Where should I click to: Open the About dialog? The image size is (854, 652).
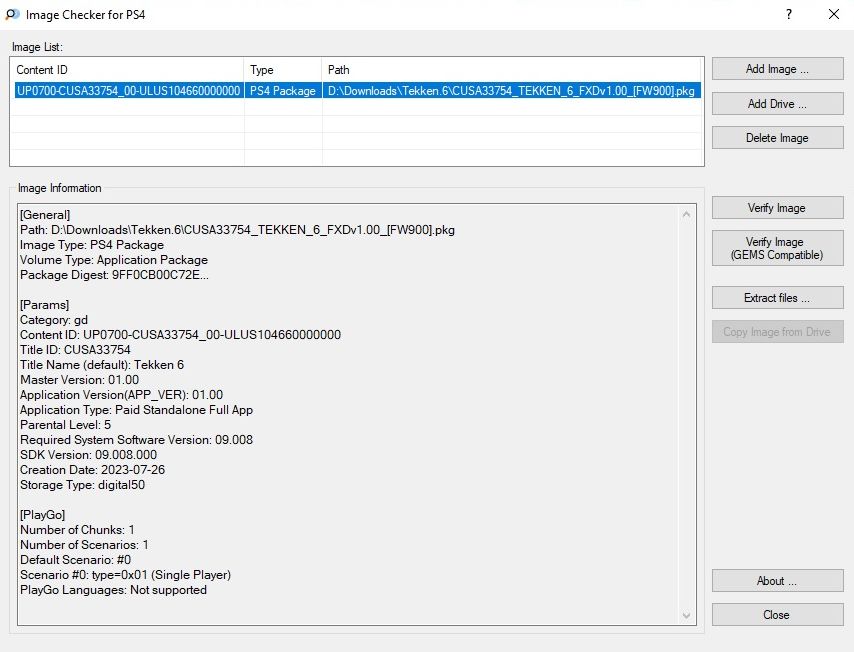point(777,581)
